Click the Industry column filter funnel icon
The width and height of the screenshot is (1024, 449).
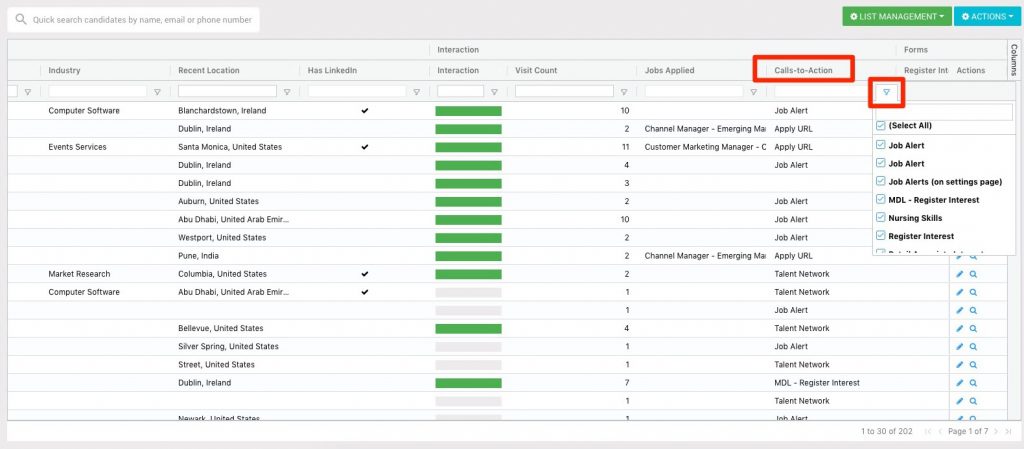coord(157,92)
